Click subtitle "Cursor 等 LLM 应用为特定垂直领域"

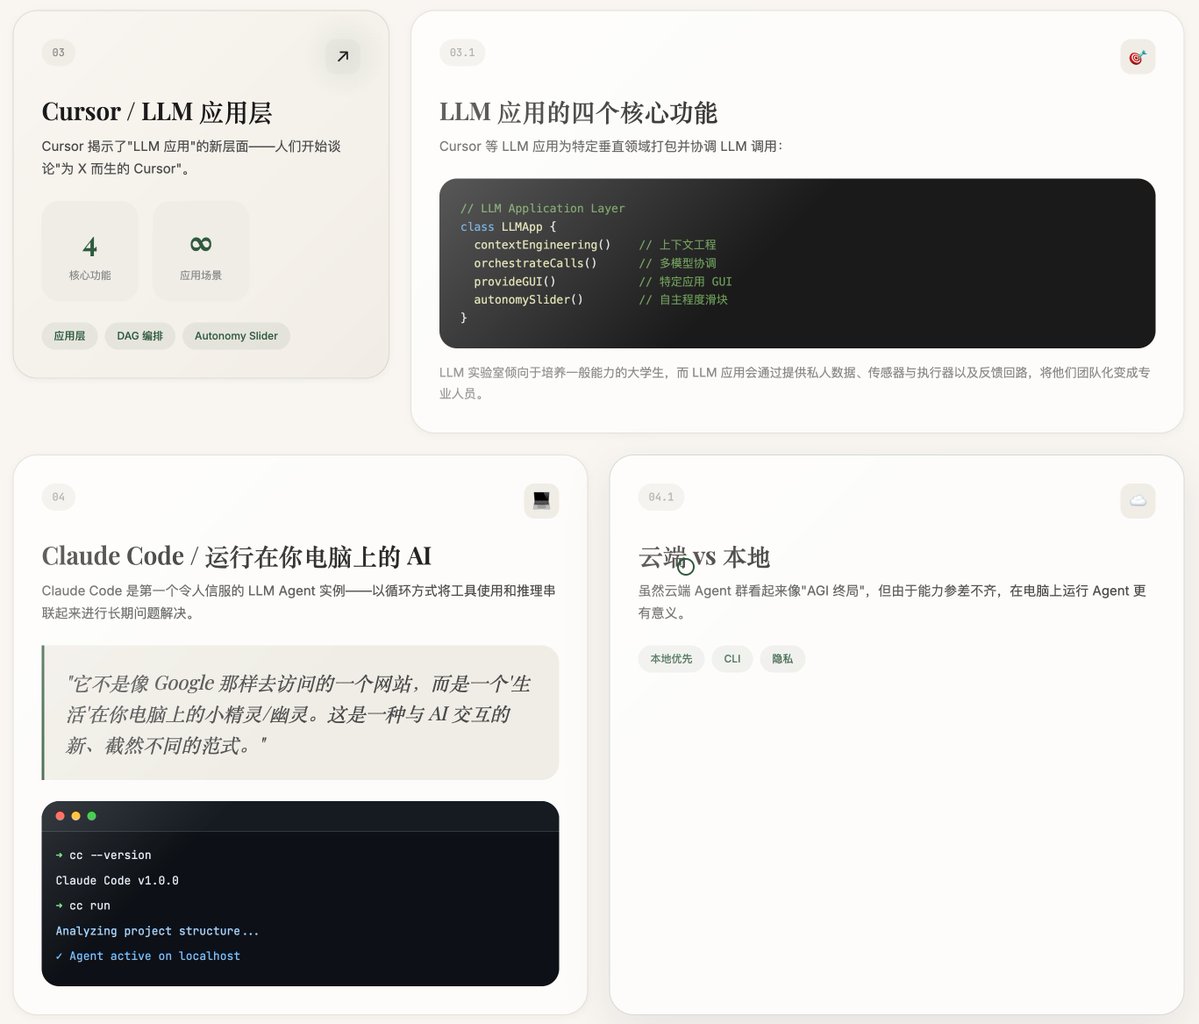[611, 146]
